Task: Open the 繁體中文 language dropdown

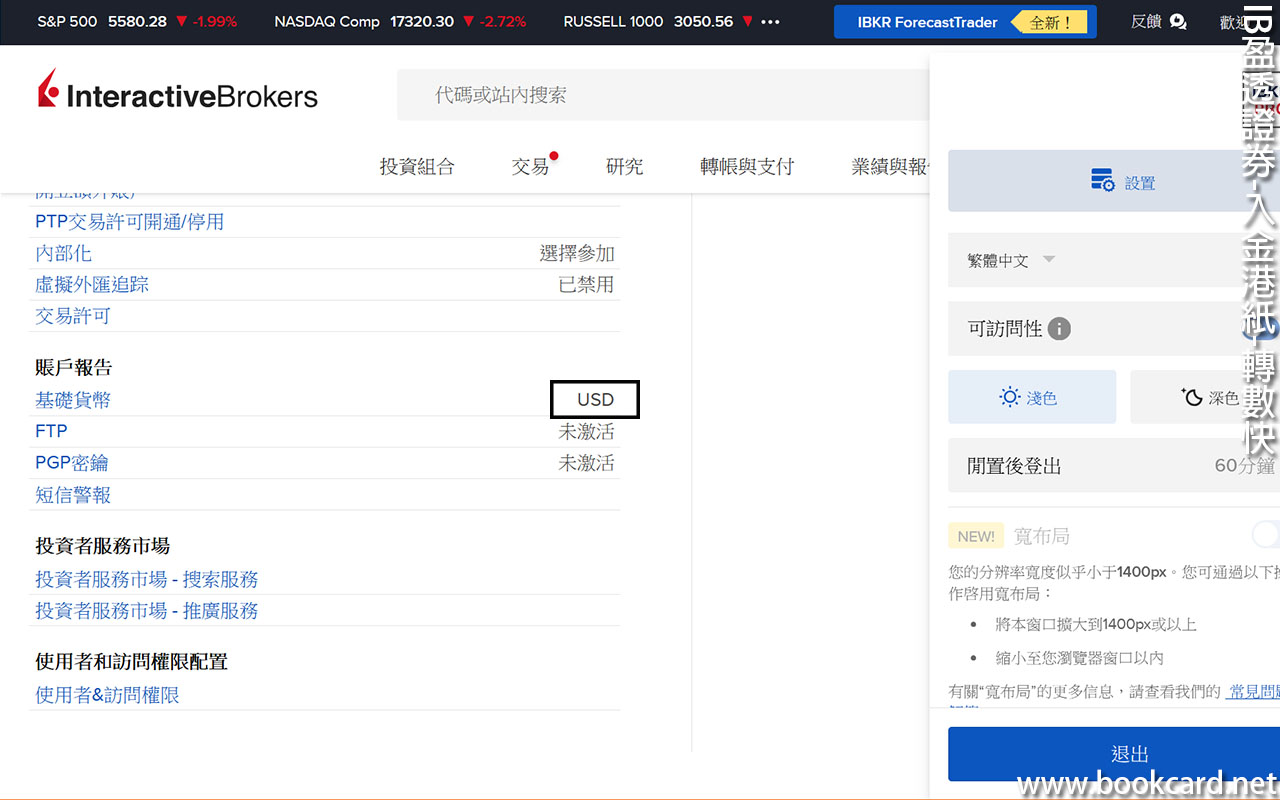Action: coord(1011,260)
